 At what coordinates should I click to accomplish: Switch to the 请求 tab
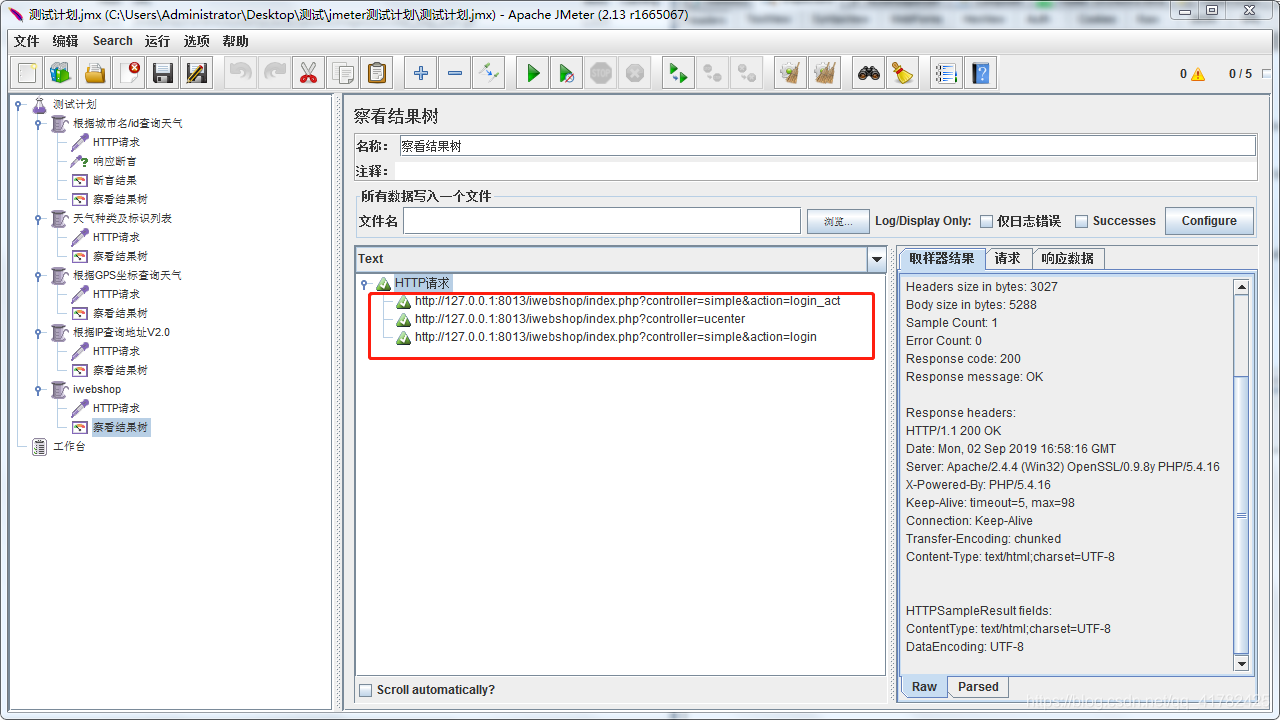click(x=1008, y=258)
